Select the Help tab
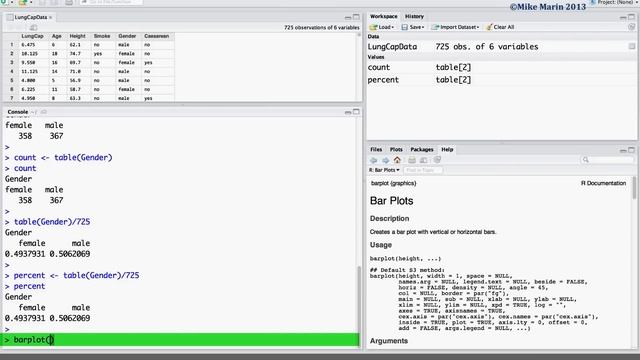This screenshot has width=640, height=360. [x=447, y=149]
